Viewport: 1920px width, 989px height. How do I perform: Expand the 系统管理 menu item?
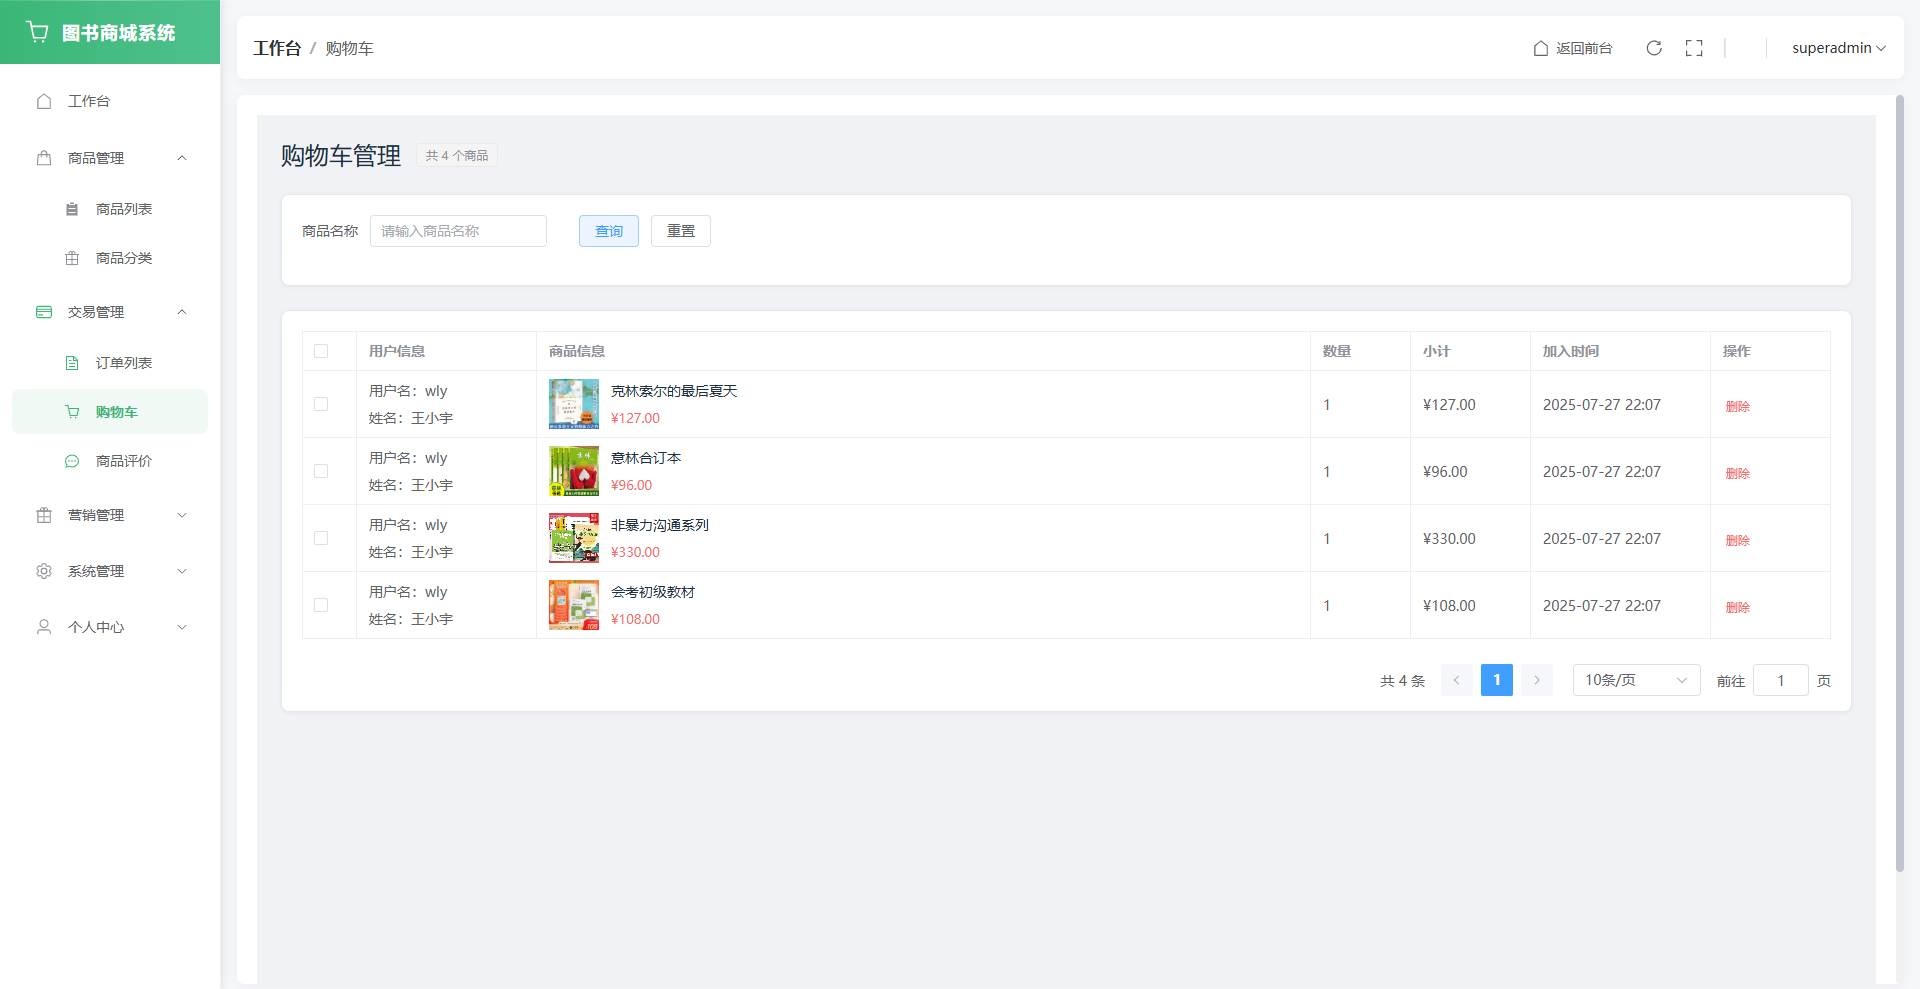point(110,571)
